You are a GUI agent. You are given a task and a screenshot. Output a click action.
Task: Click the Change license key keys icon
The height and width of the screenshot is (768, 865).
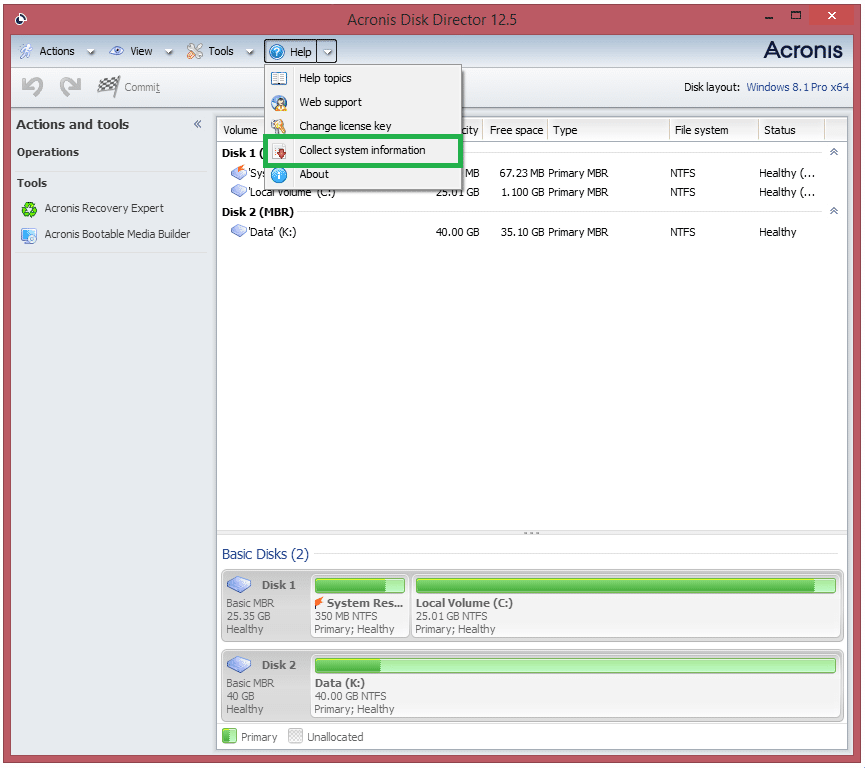coord(279,126)
